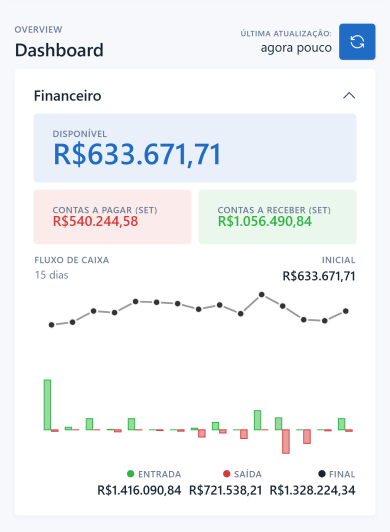Select the tallest green bar in chart
Image resolution: width=390 pixels, height=532 pixels.
[48, 405]
